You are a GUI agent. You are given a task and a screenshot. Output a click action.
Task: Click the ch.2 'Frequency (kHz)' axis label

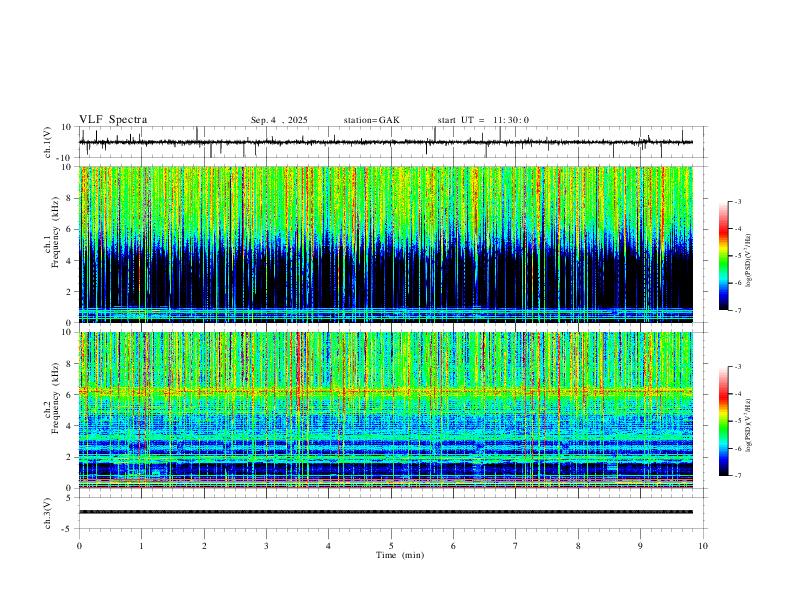coord(55,398)
